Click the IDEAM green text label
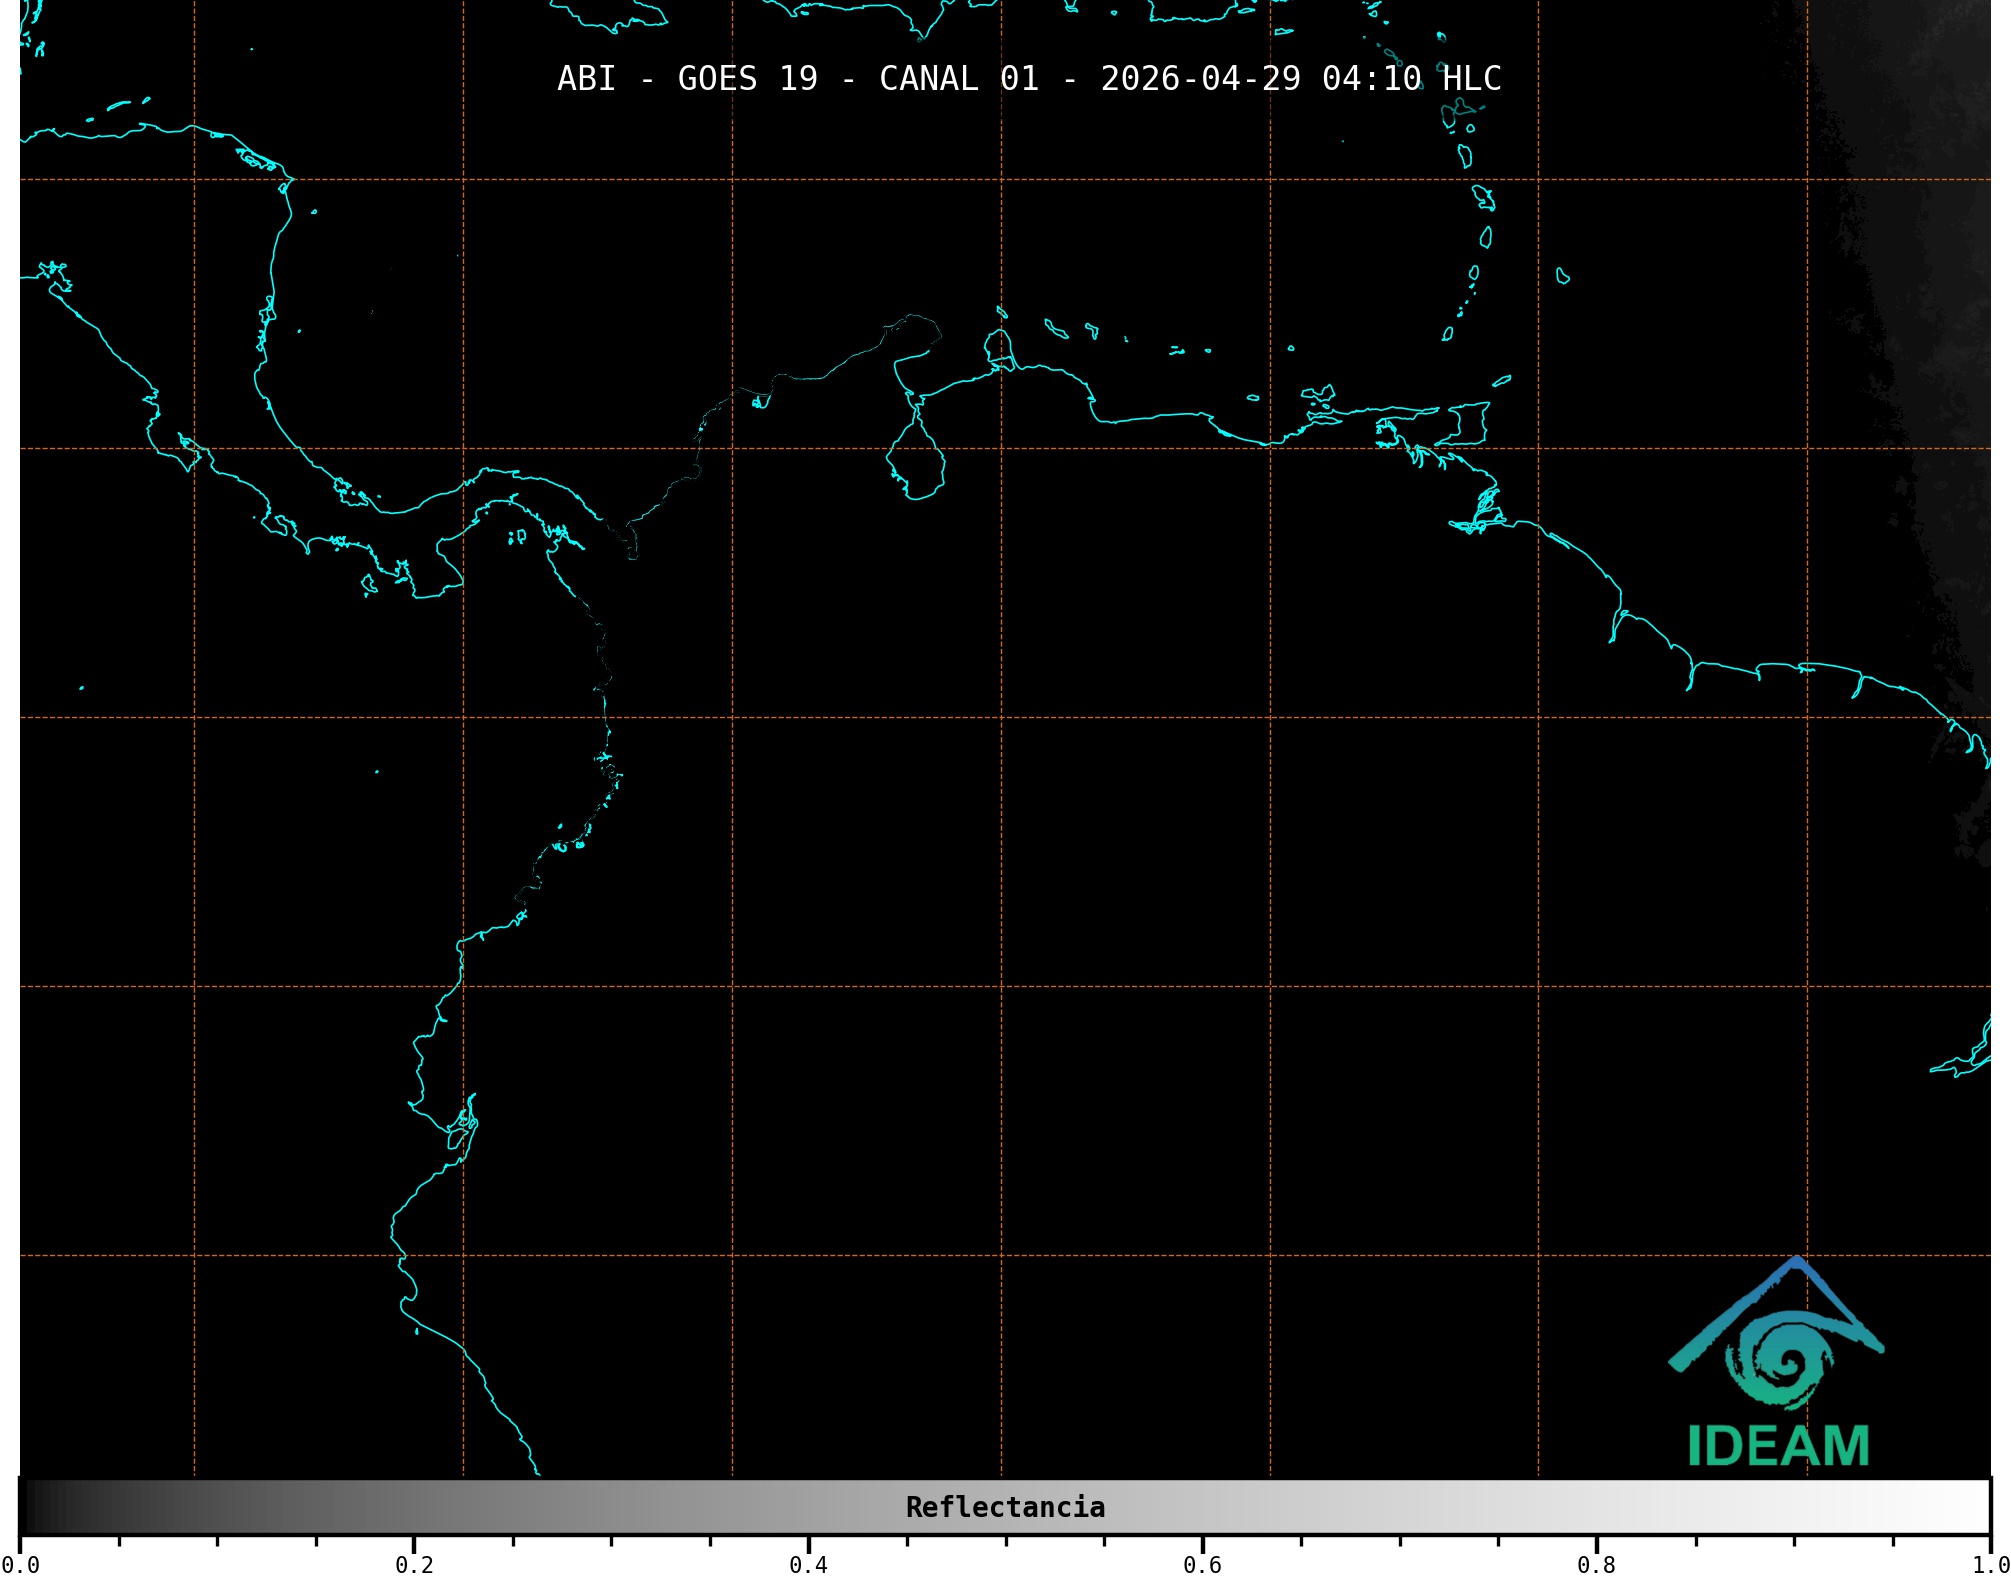This screenshot has height=1577, width=2011. [1778, 1446]
